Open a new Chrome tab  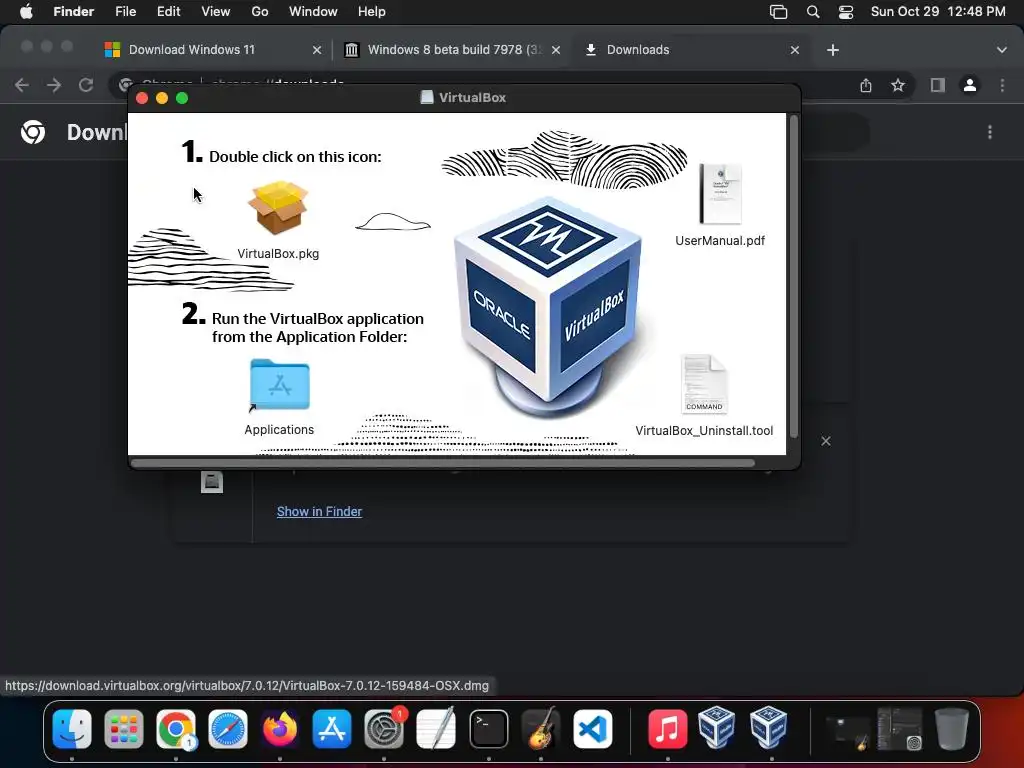[x=833, y=50]
